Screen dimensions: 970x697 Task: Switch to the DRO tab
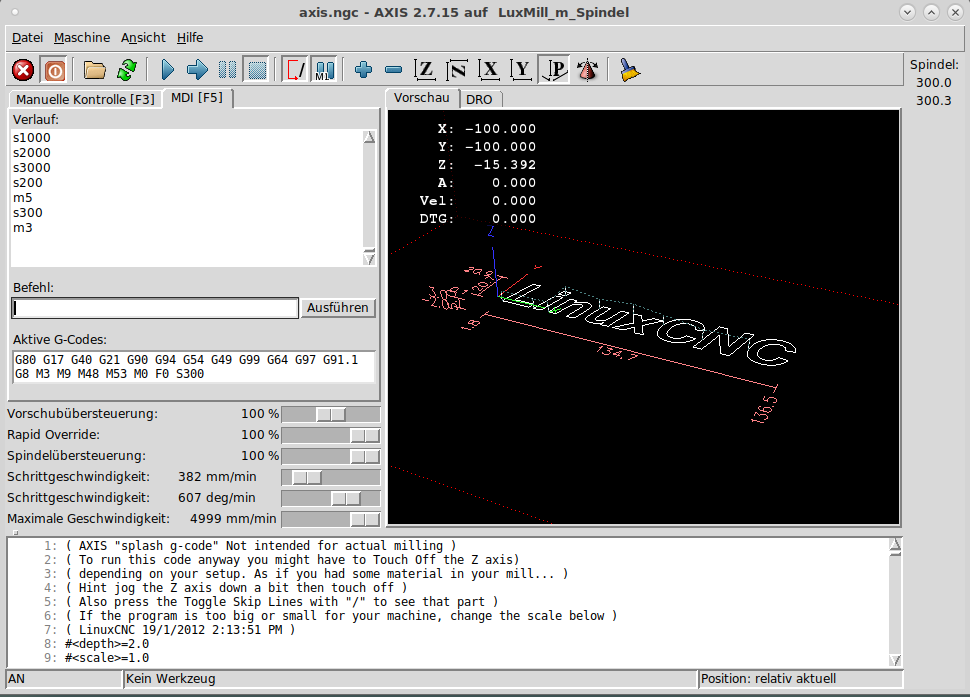479,99
